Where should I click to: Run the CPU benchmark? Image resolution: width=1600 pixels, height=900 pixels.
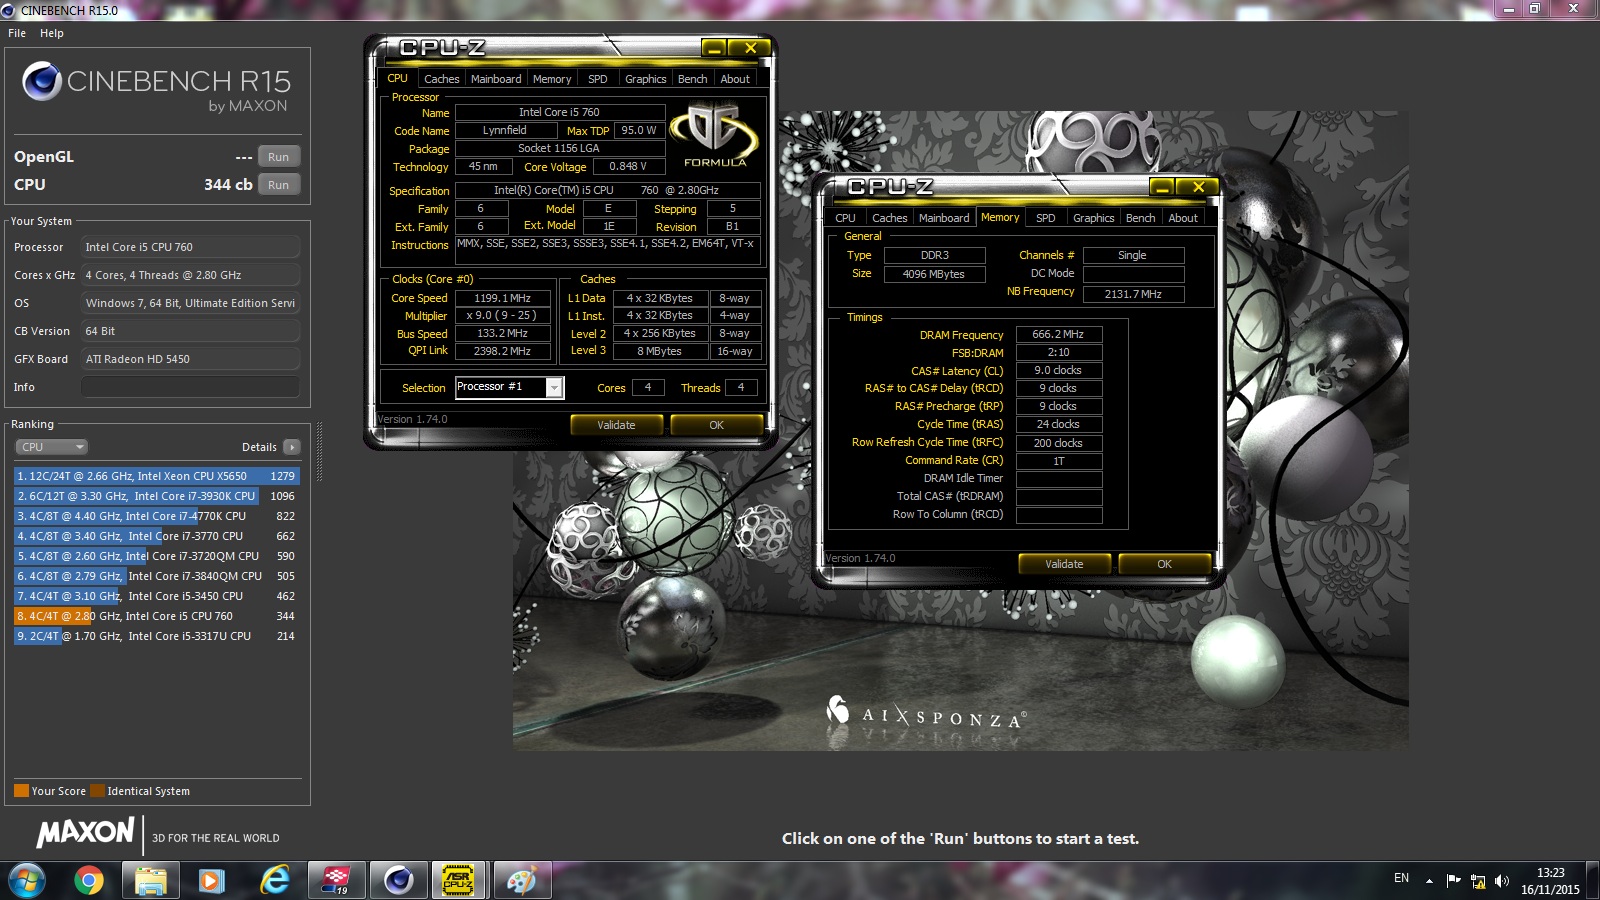(x=279, y=185)
